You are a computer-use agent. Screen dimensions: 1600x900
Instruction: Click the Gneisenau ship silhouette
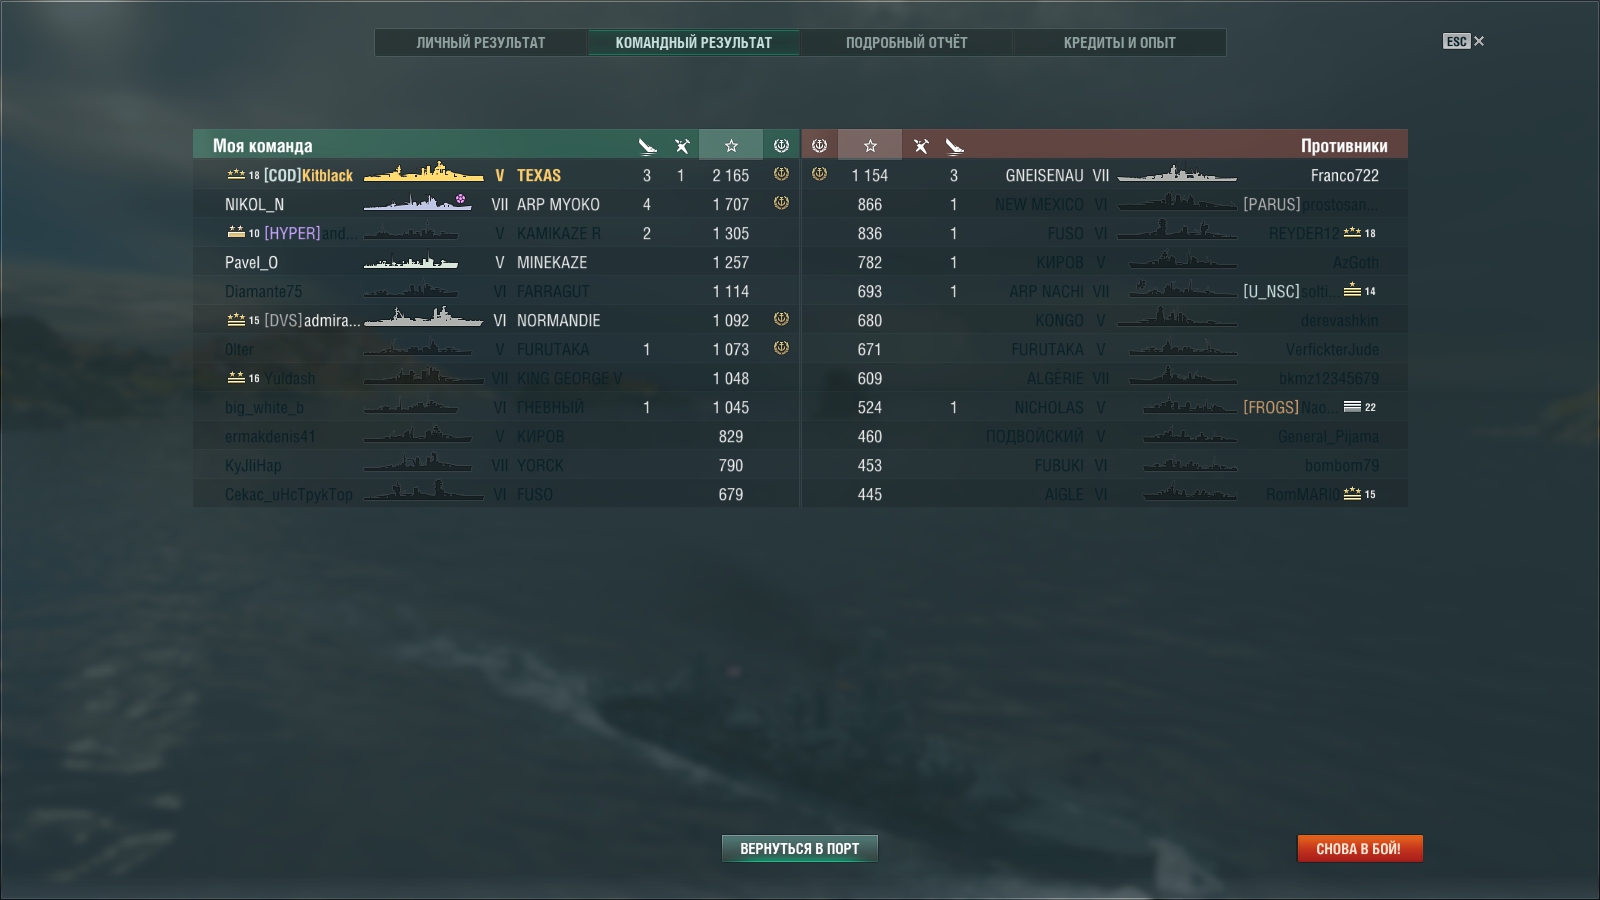click(x=1177, y=175)
